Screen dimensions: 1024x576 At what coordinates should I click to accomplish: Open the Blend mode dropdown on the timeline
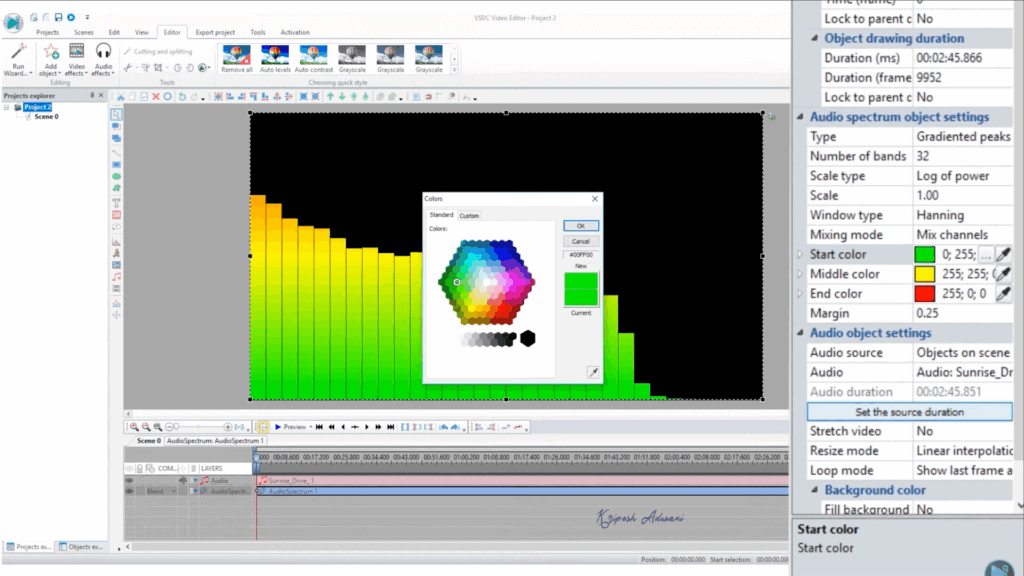click(x=161, y=491)
